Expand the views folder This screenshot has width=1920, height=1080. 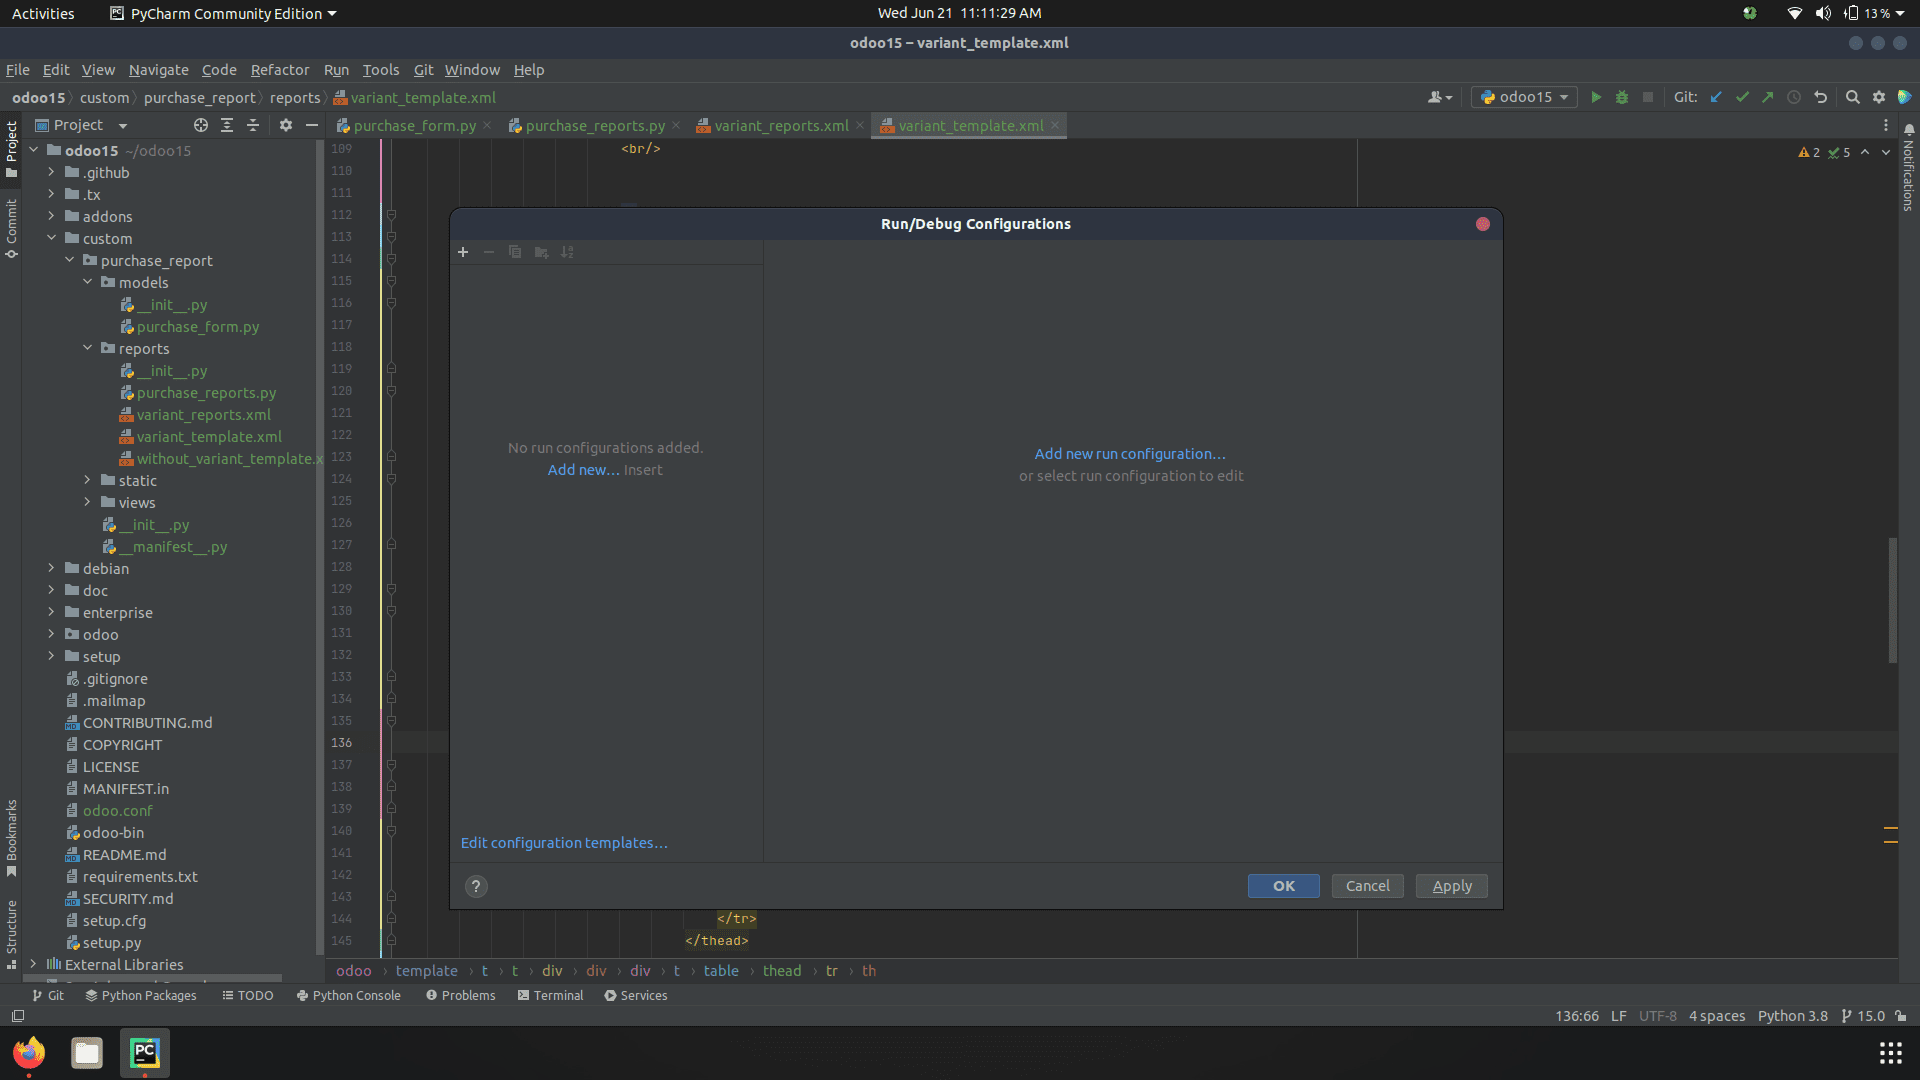(87, 502)
